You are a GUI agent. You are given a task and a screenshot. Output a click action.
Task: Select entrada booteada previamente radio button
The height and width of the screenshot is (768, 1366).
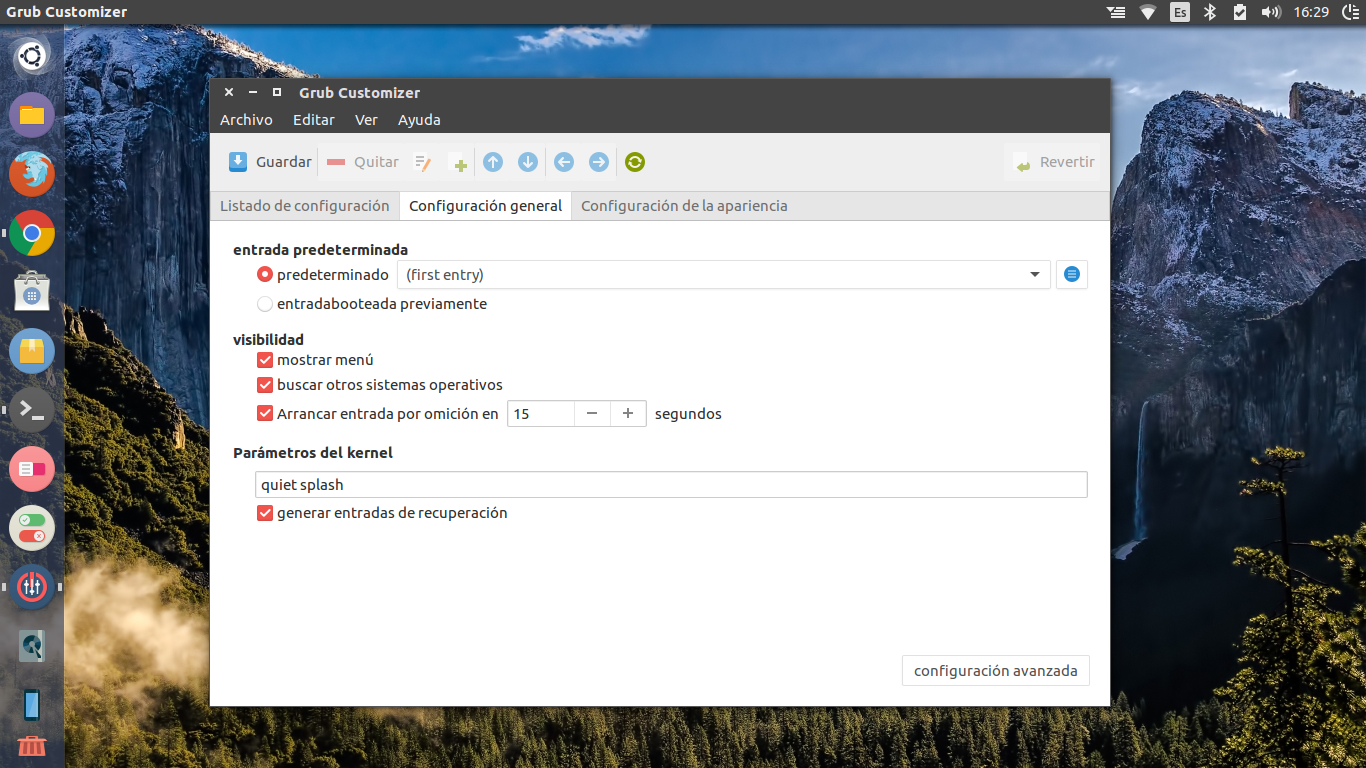265,304
